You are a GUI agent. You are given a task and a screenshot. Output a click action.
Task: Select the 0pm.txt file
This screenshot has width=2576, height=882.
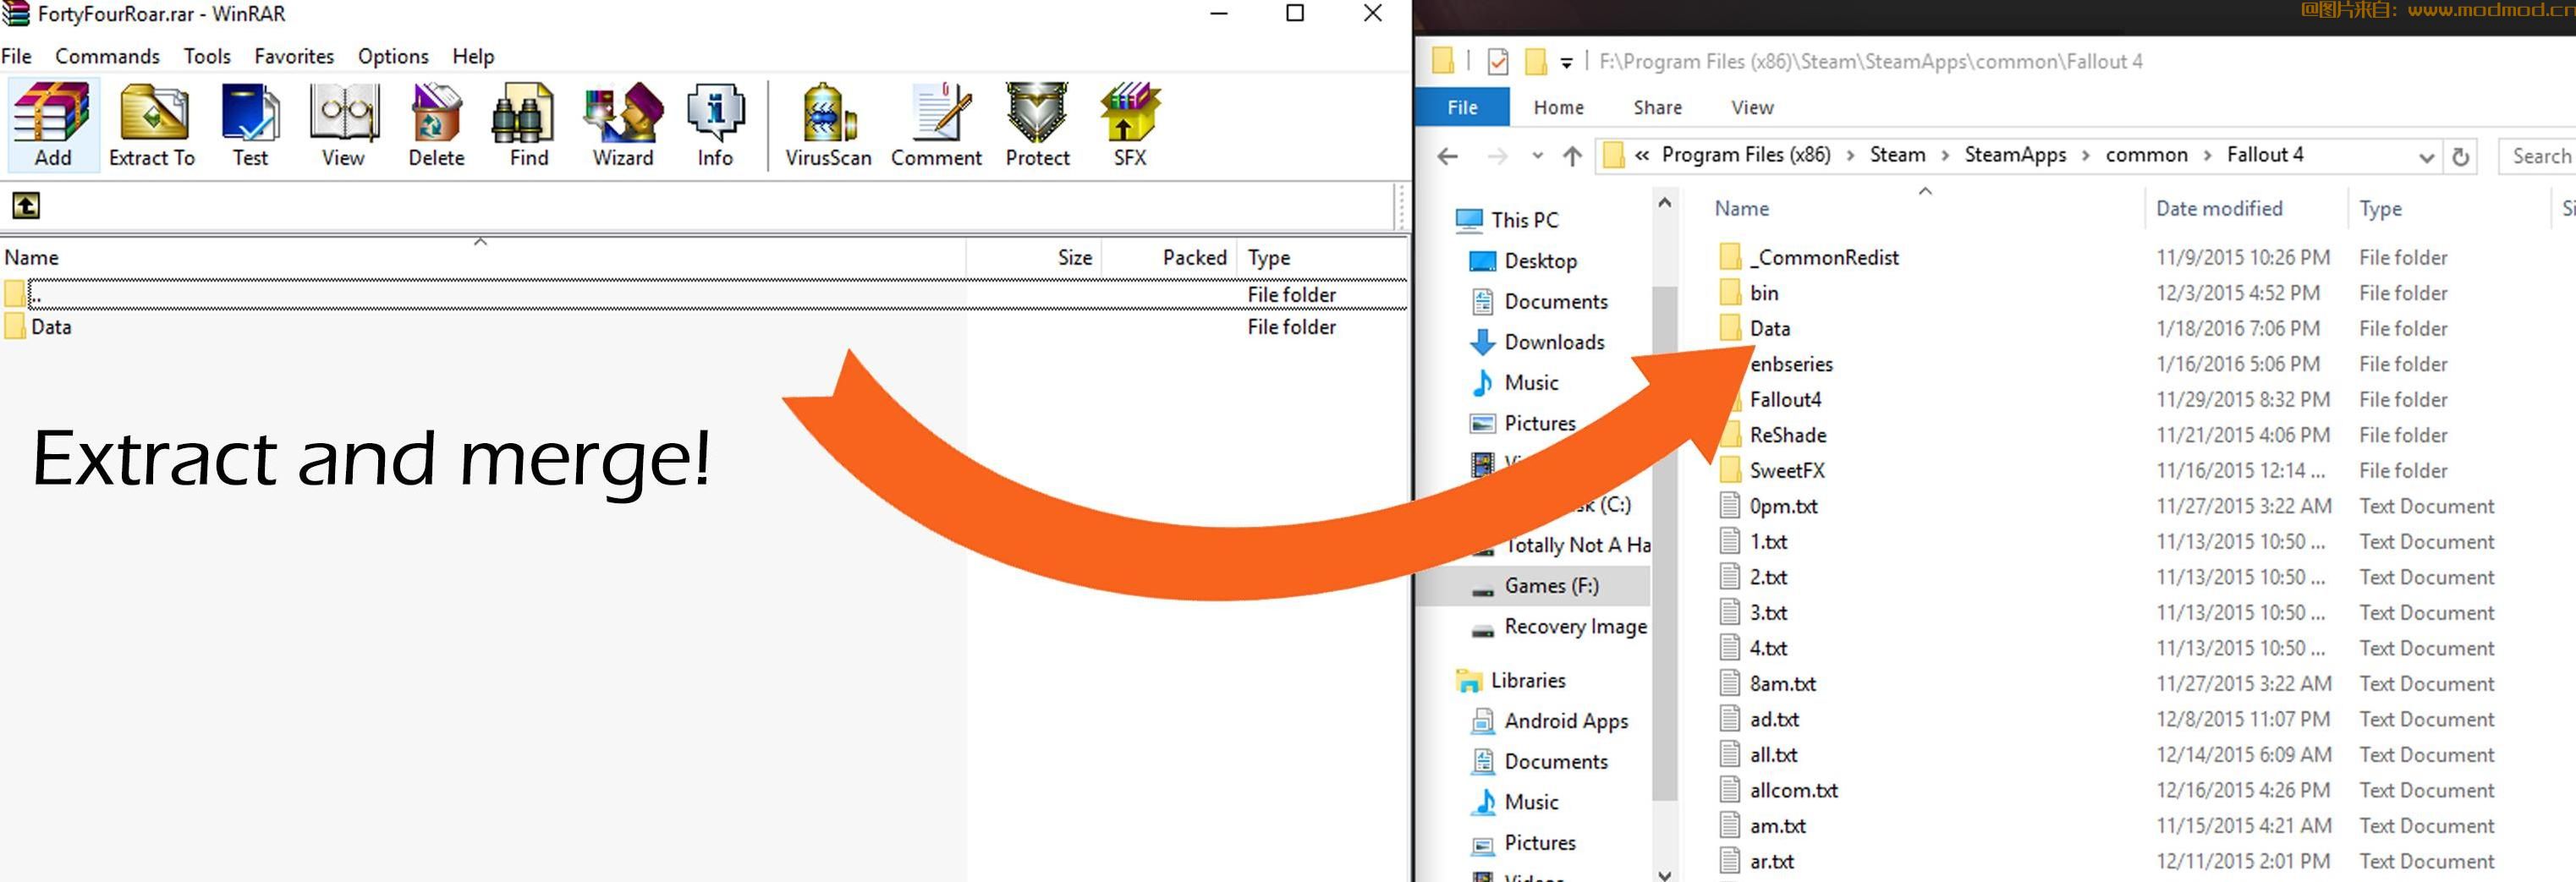point(1768,506)
